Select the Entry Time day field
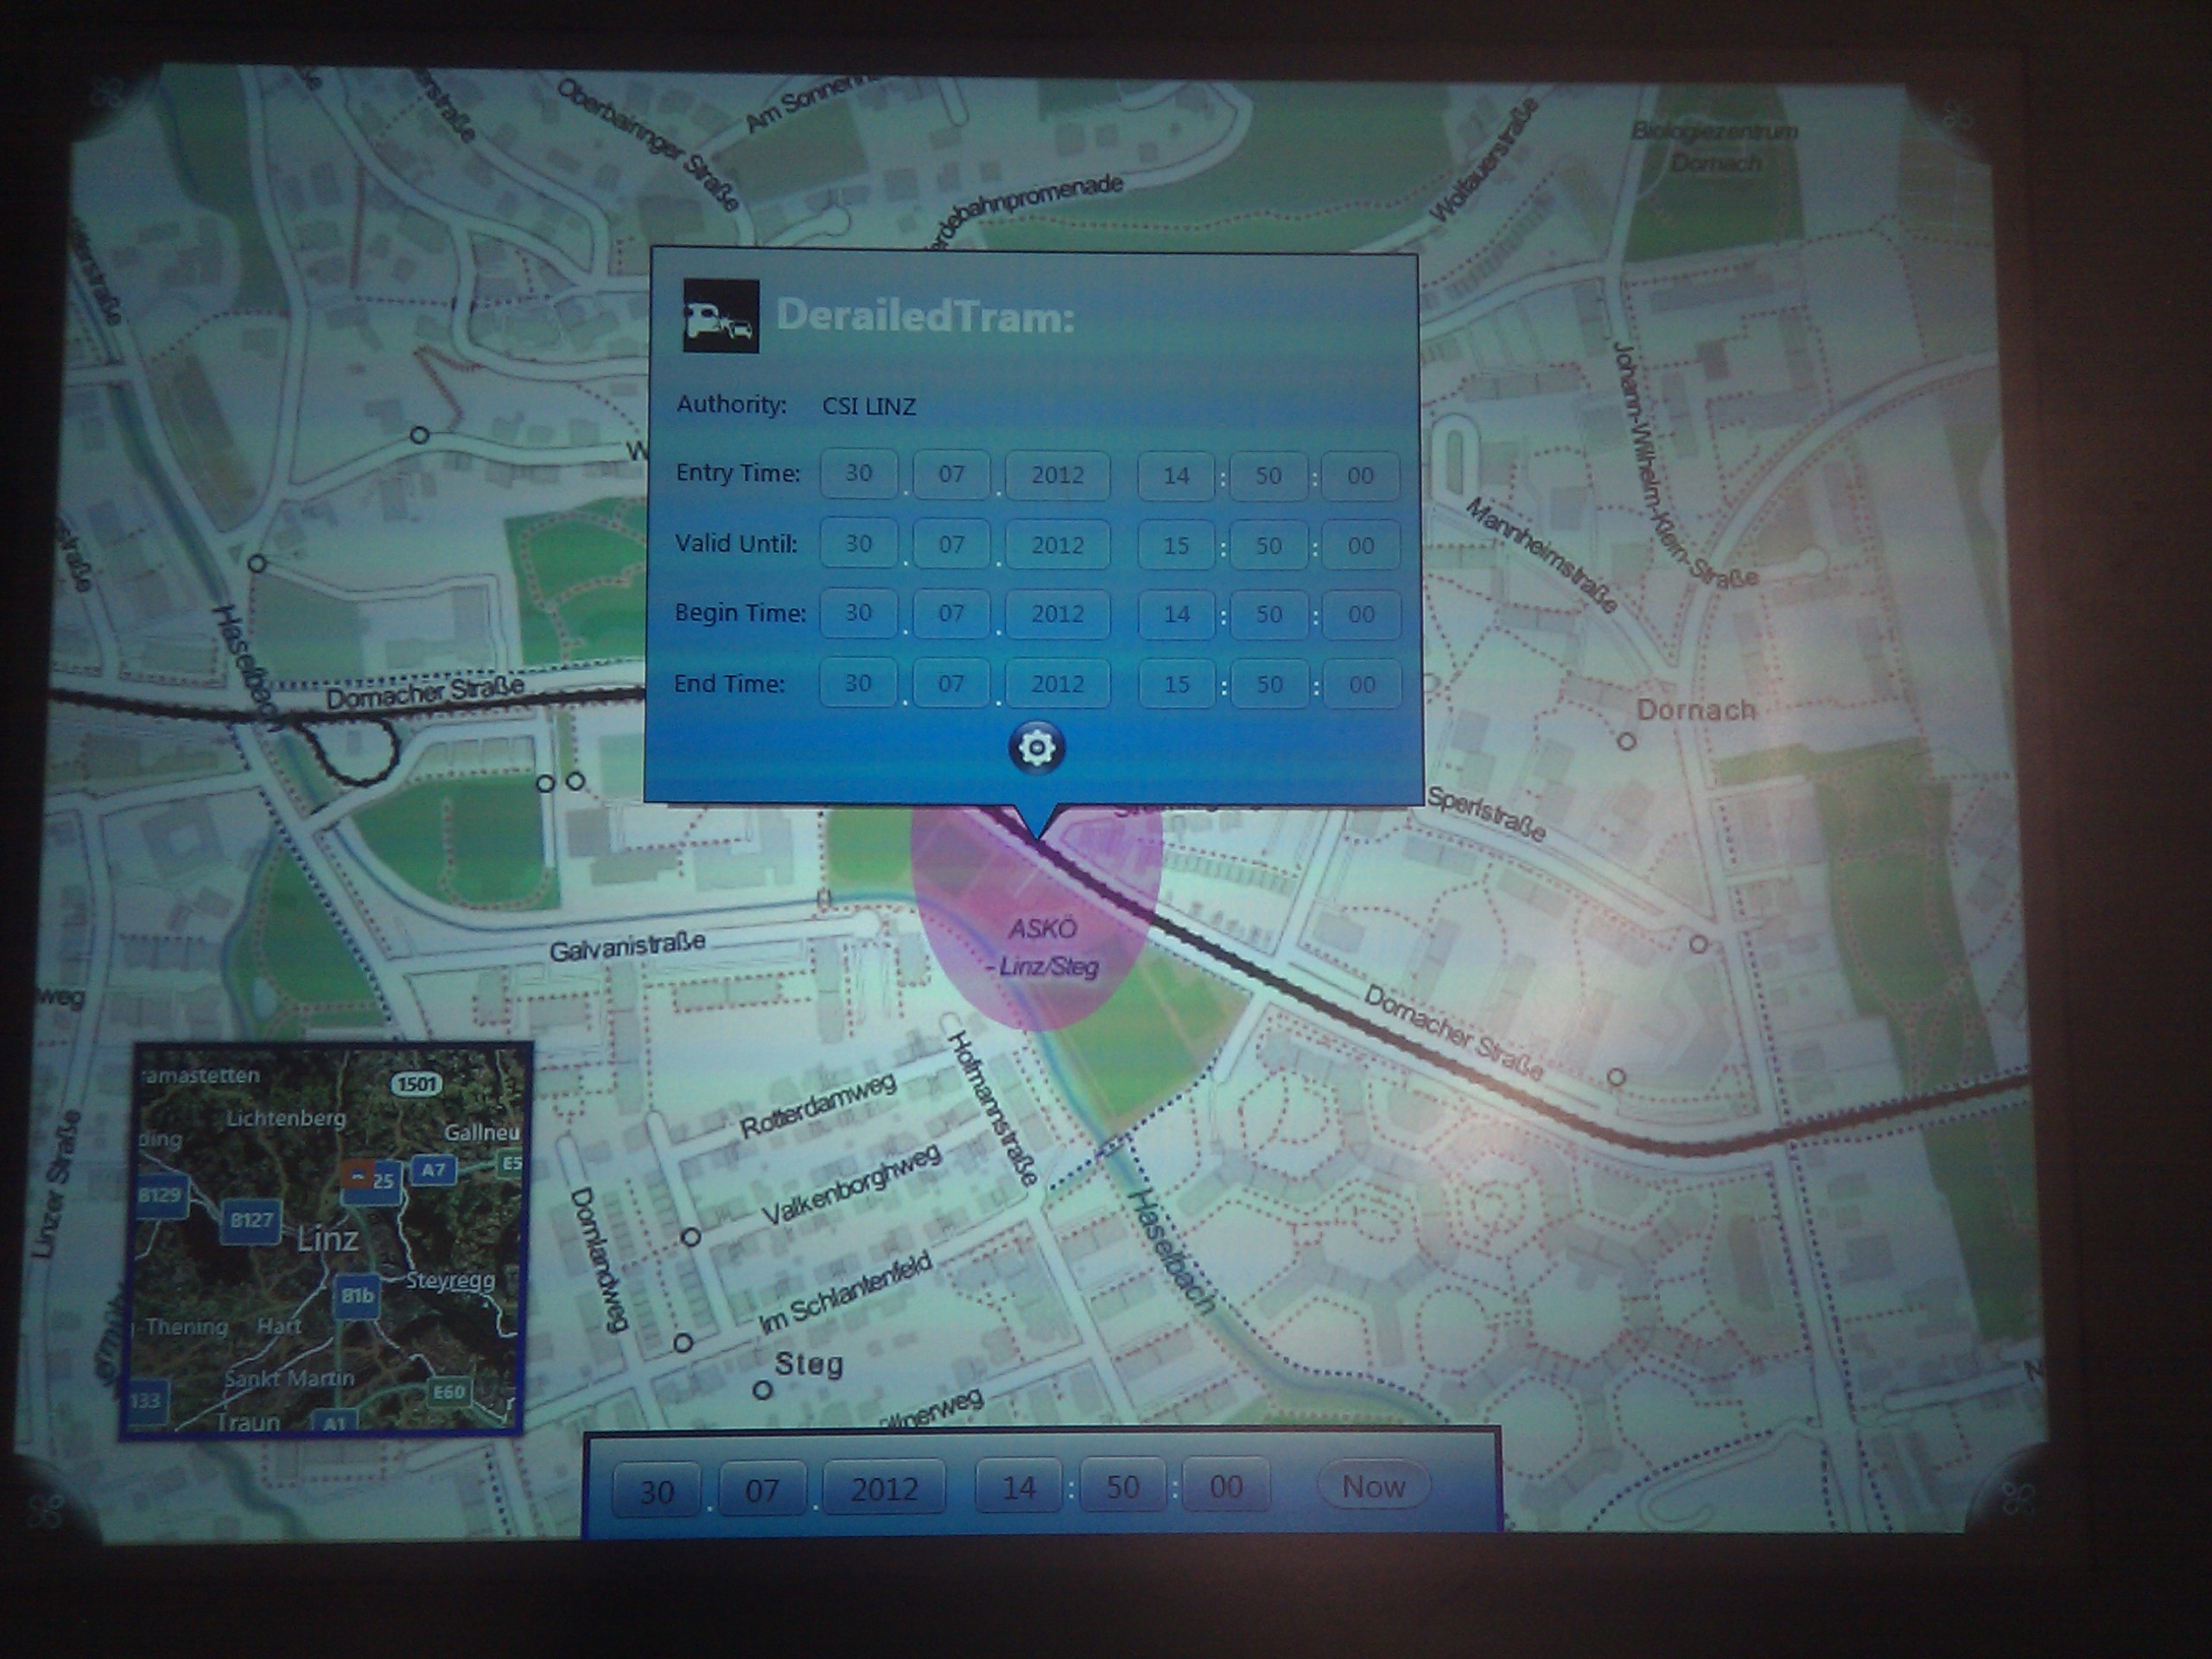 [858, 474]
